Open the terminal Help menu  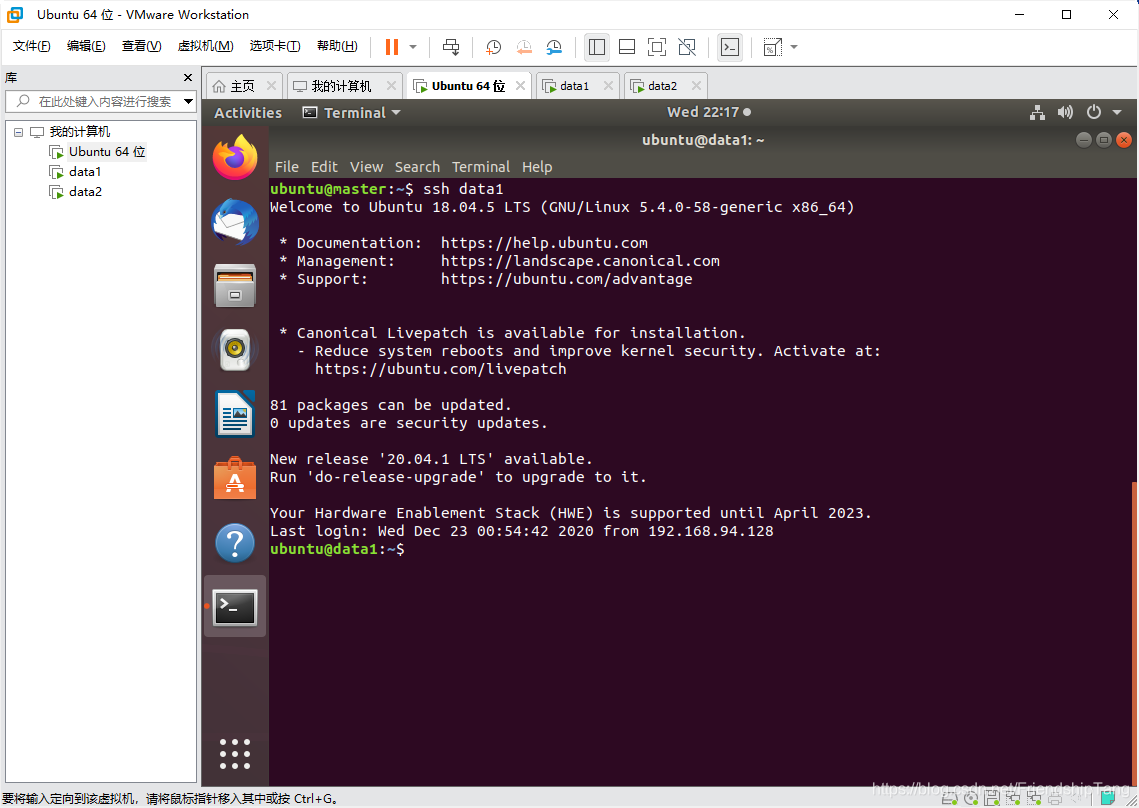[x=537, y=167]
